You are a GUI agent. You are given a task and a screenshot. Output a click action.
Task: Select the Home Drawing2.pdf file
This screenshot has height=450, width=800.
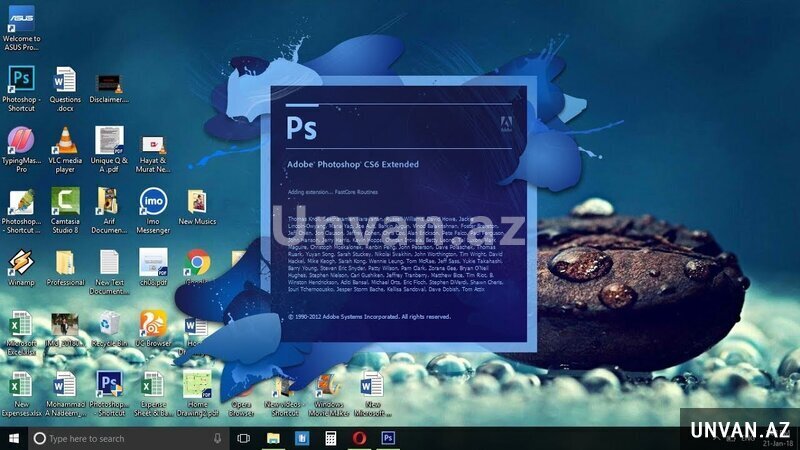pyautogui.click(x=197, y=386)
